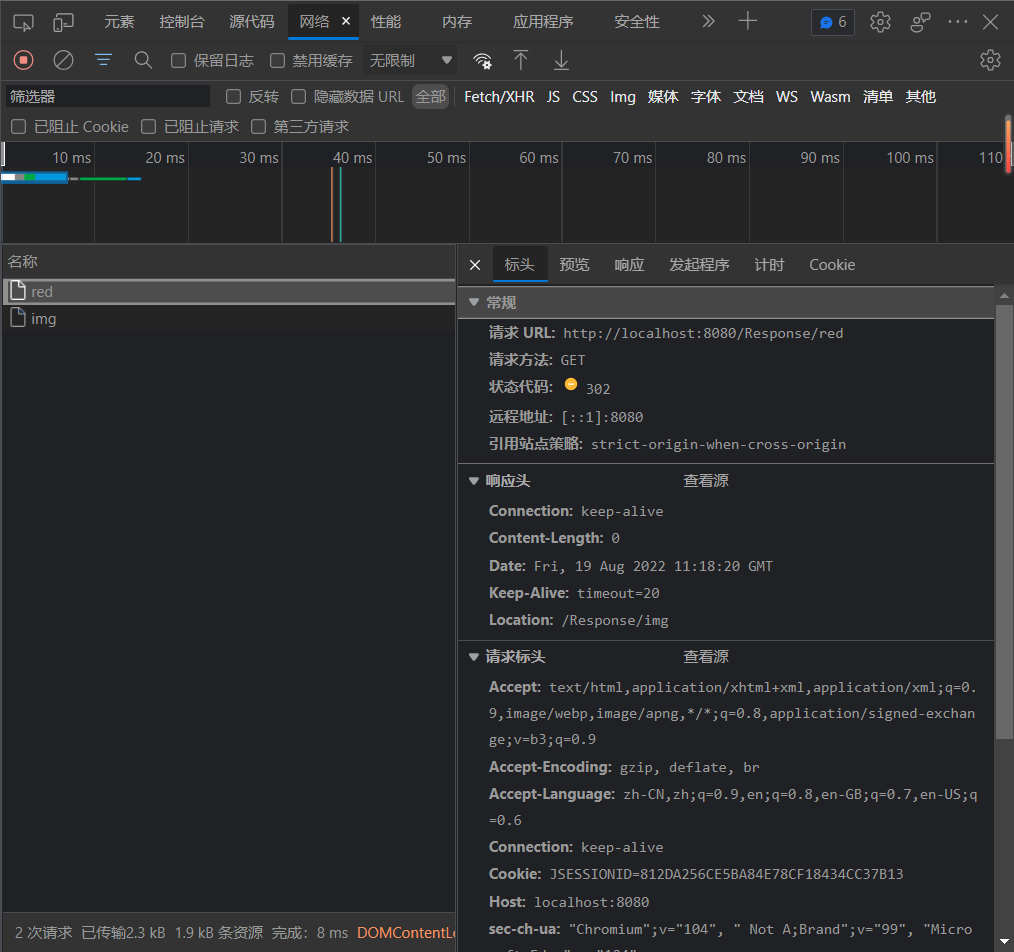This screenshot has height=952, width=1014.
Task: Check 已阻止请求 checkbox
Action: tap(149, 127)
